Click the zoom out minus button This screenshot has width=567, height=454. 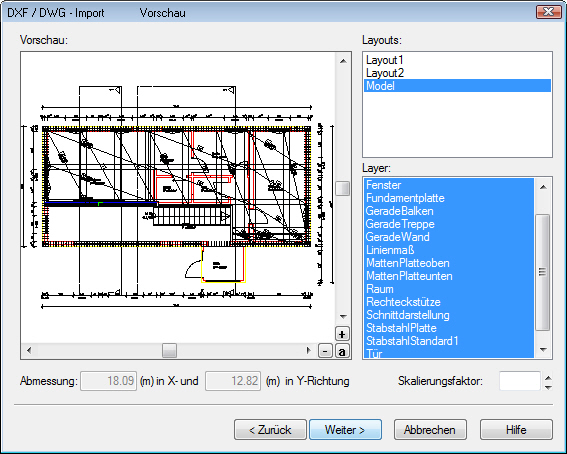[325, 351]
